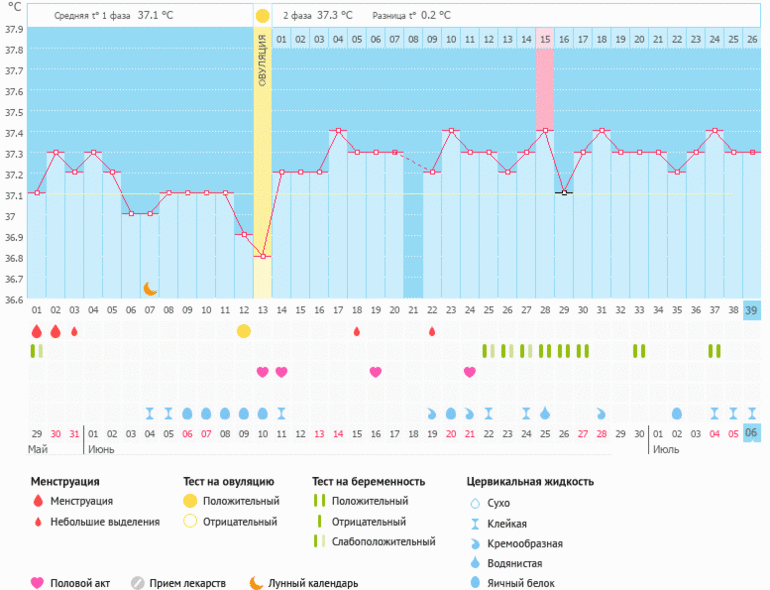Click the pink phase-2 day 15 column header
Image resolution: width=770 pixels, height=590 pixels.
[545, 39]
